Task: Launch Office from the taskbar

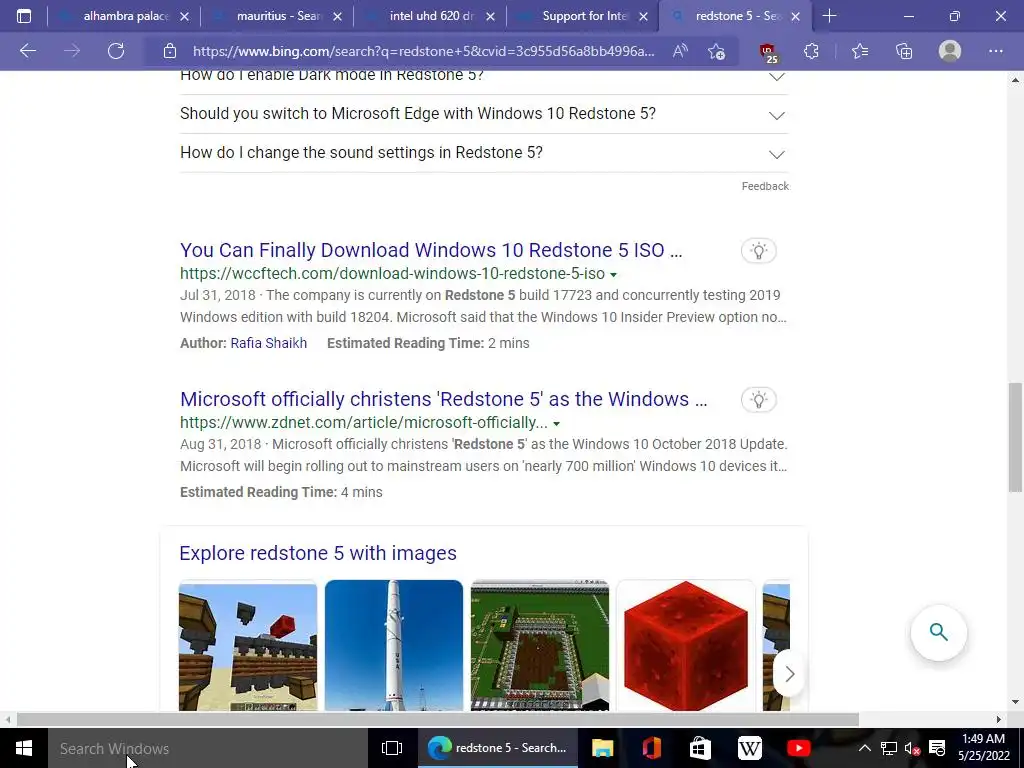Action: (x=652, y=748)
